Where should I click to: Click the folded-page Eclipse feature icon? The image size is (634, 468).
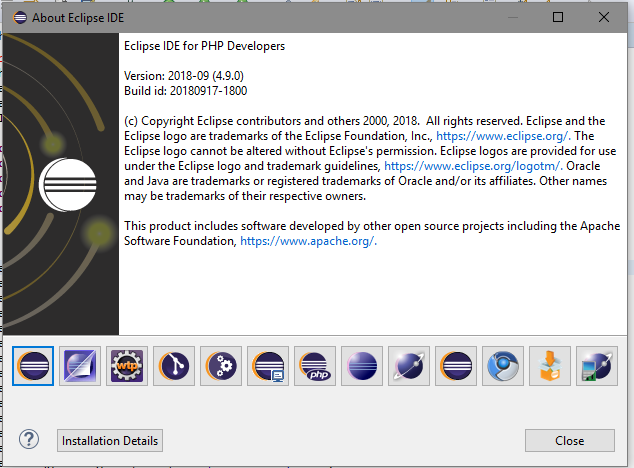[x=80, y=366]
